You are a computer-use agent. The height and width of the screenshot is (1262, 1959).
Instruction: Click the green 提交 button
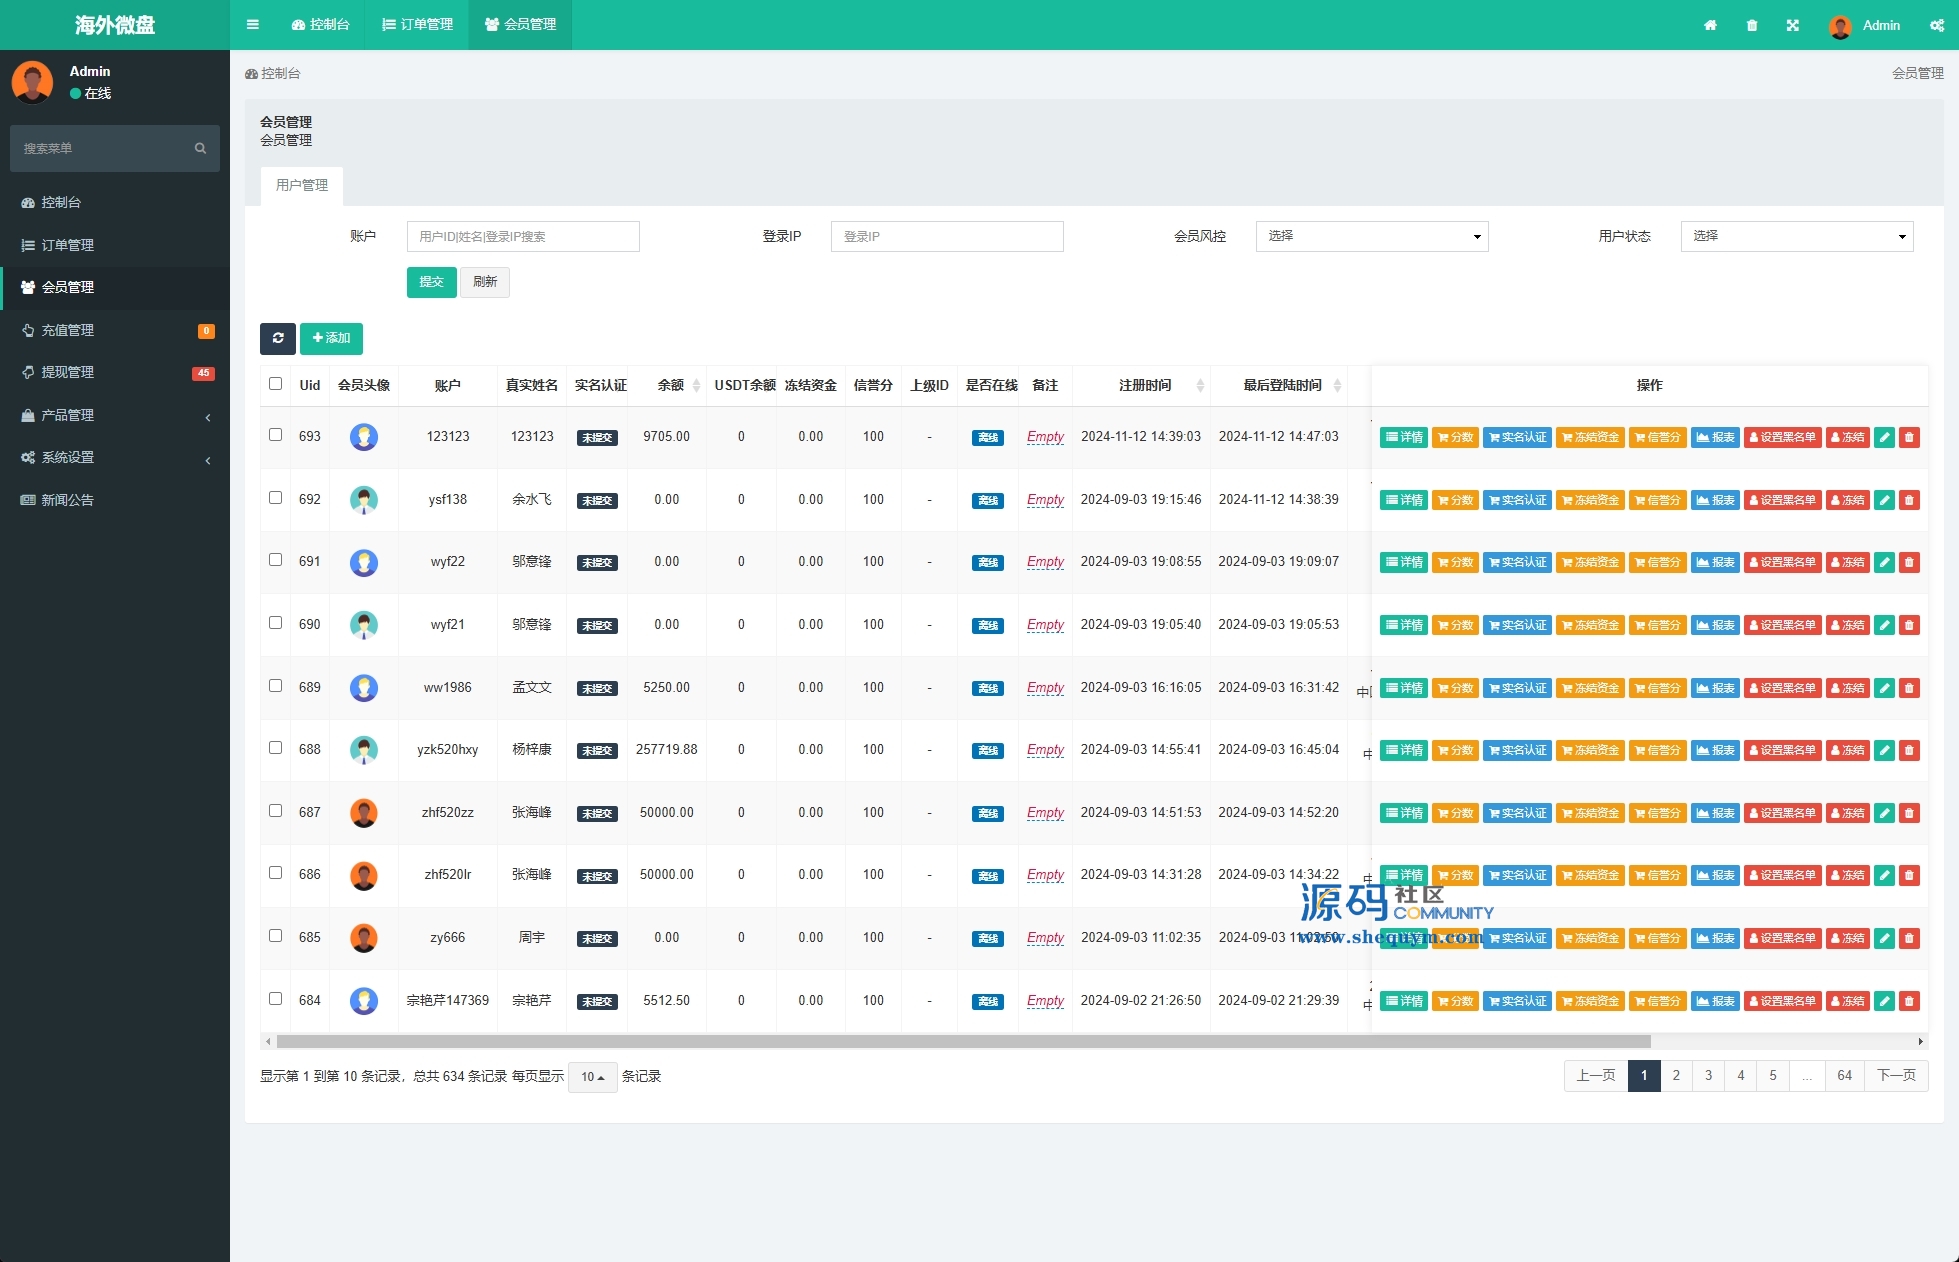[x=431, y=282]
